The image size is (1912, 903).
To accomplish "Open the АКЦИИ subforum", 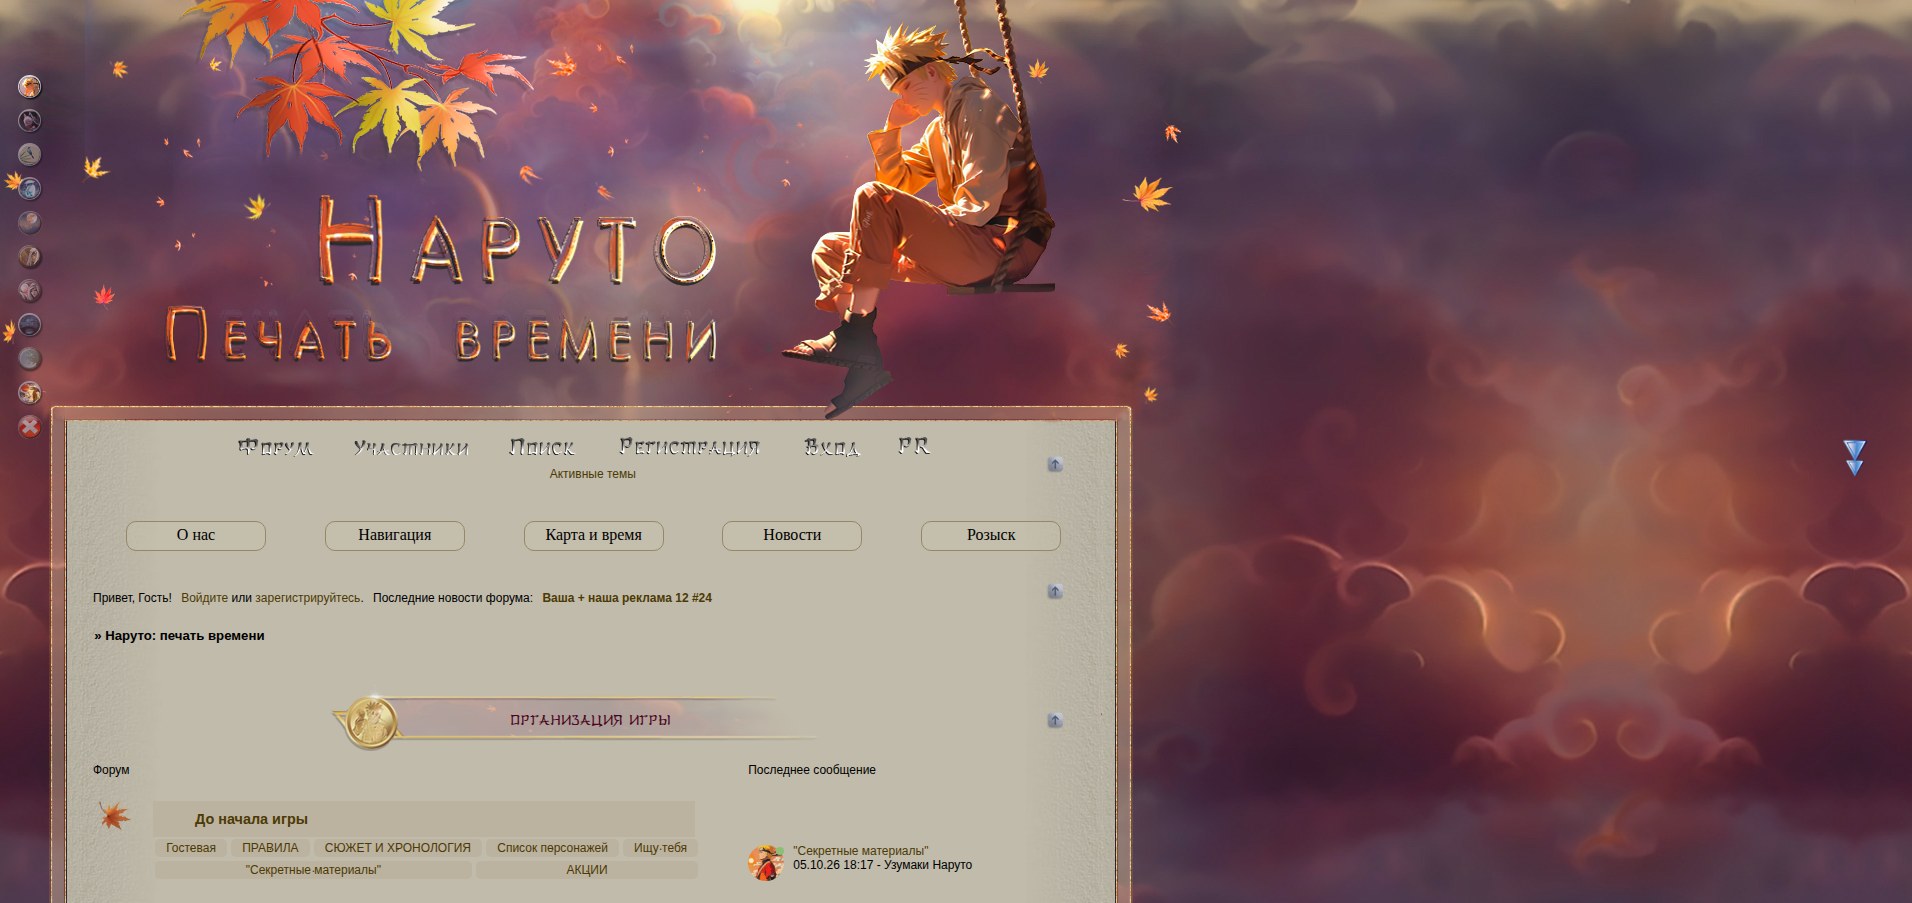I will click(587, 870).
